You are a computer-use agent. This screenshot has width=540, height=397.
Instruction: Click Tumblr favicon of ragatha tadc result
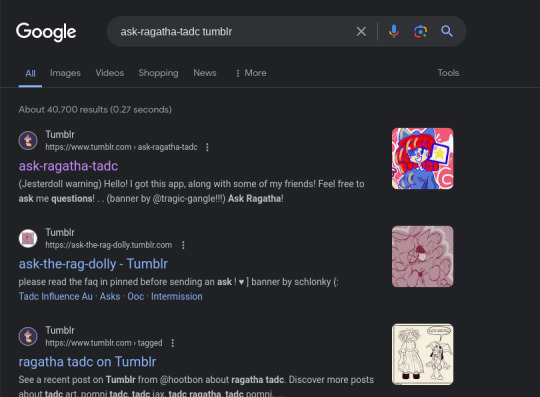click(28, 336)
